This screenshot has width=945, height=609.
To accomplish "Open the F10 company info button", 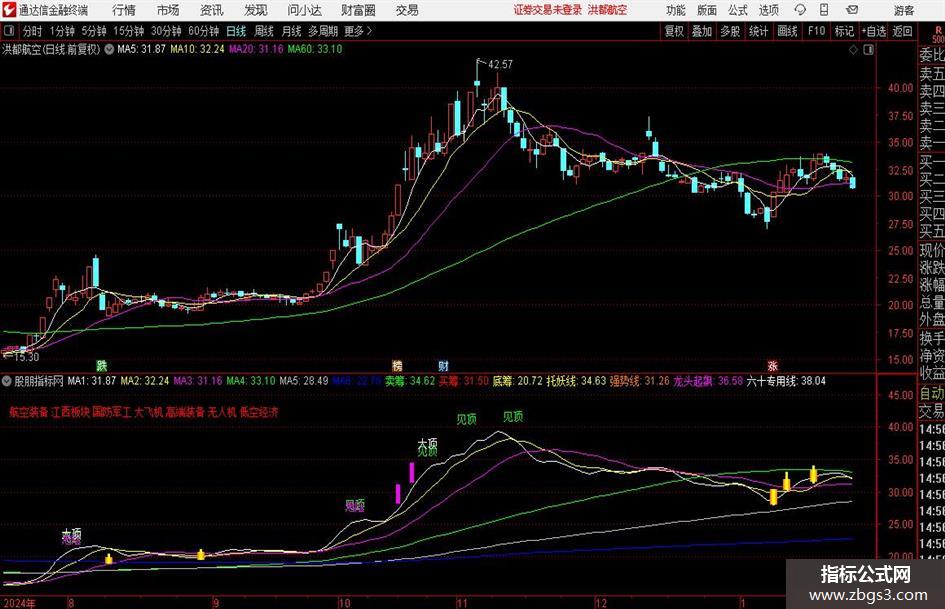I will point(817,31).
